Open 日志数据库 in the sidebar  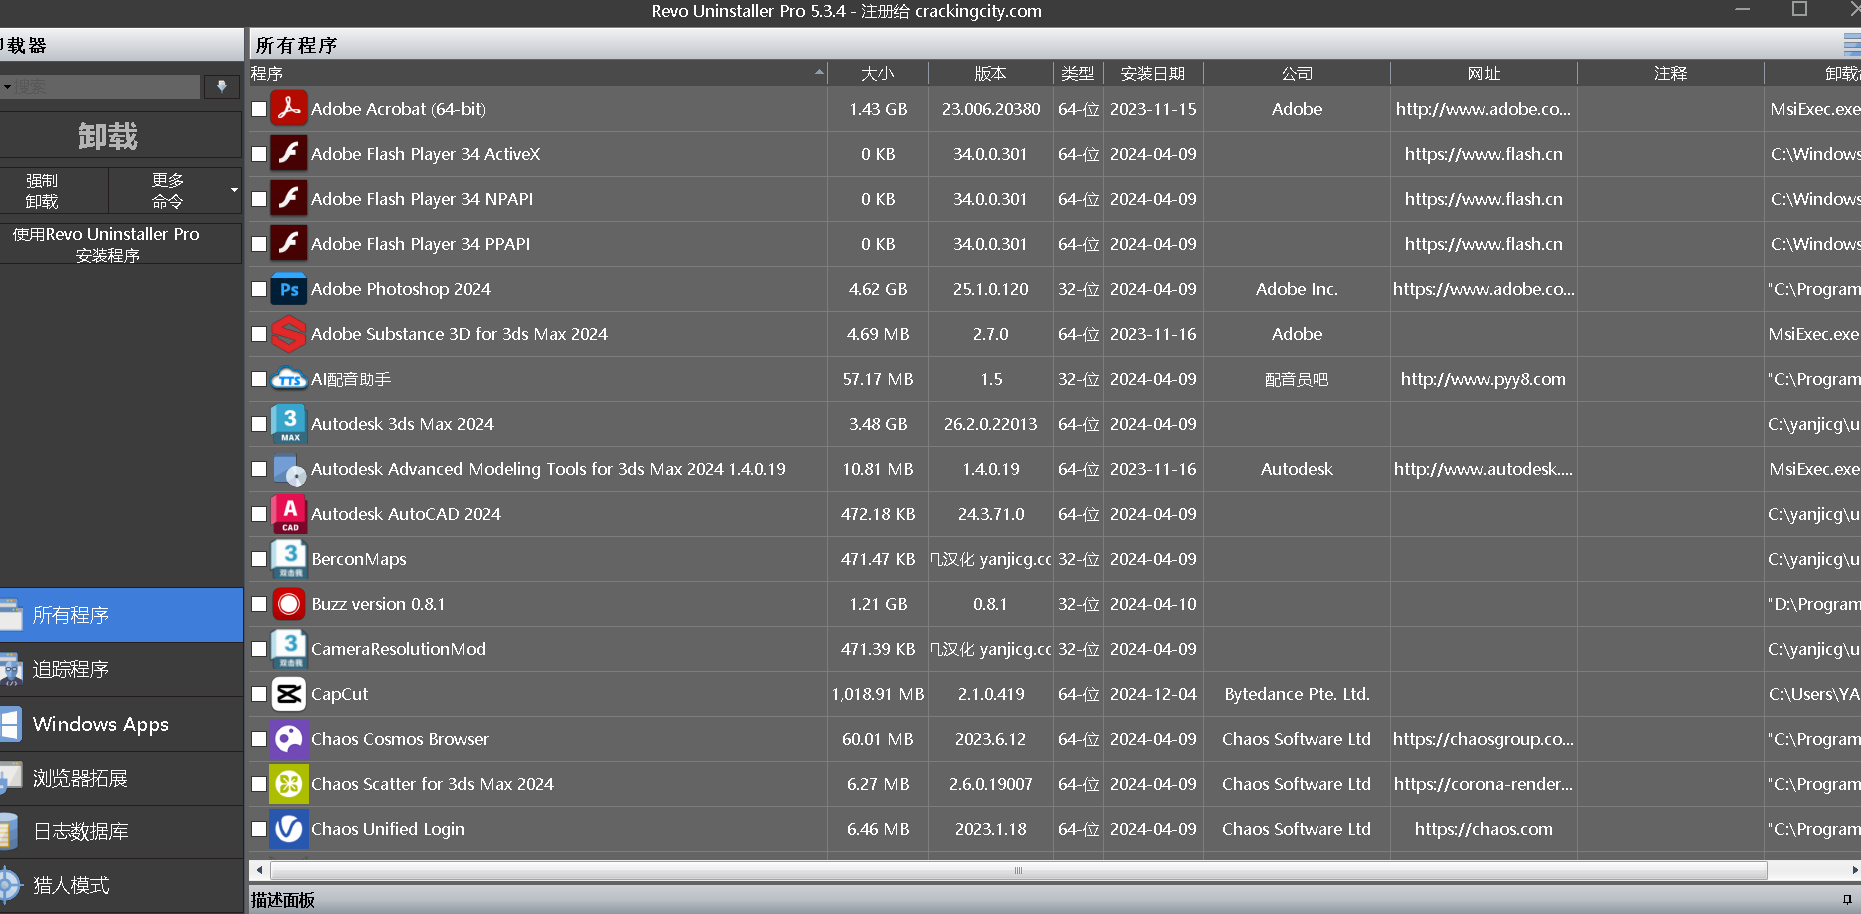tap(121, 831)
